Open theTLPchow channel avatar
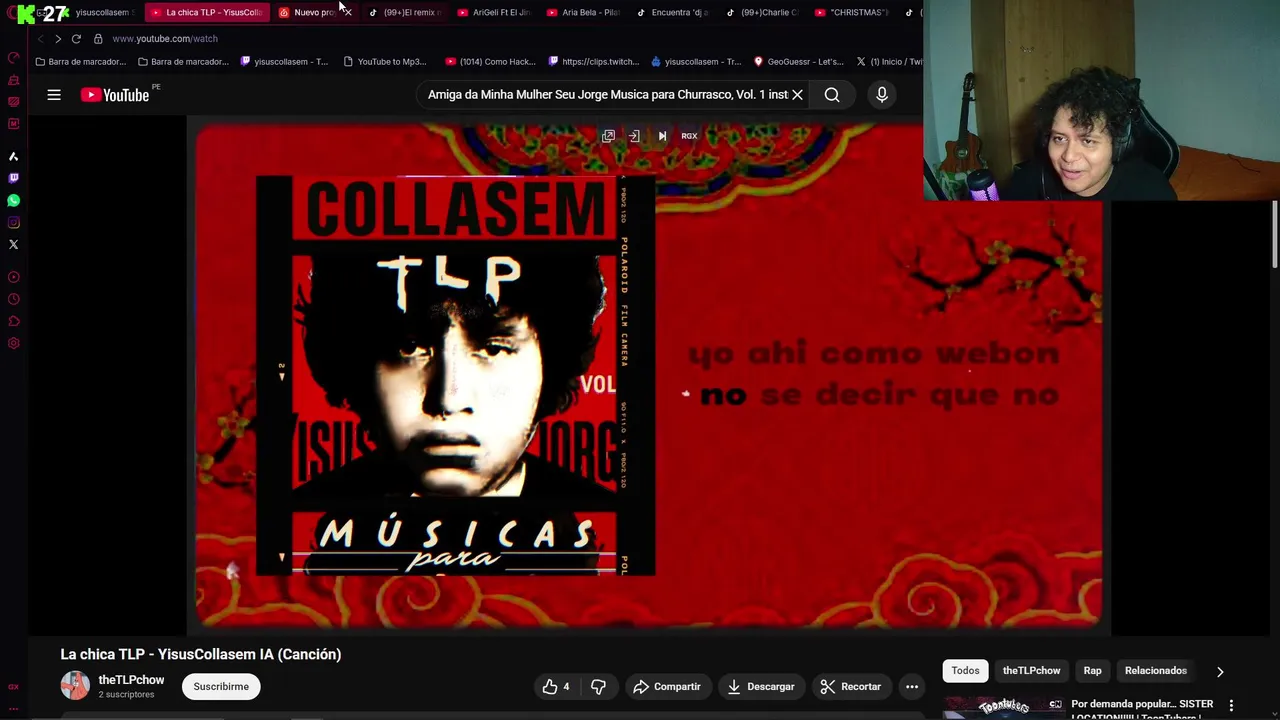The width and height of the screenshot is (1280, 720). [x=75, y=686]
